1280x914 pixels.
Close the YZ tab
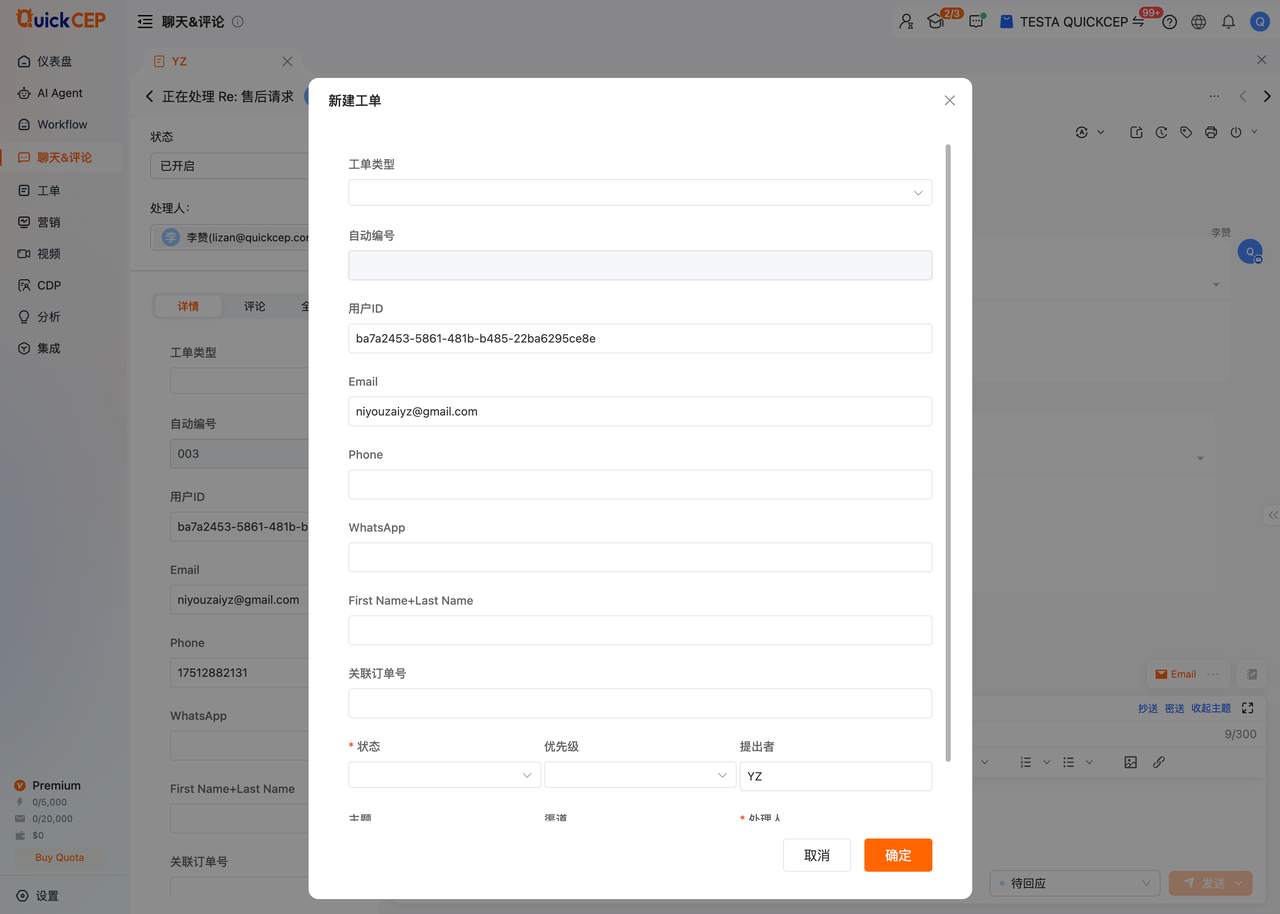[x=287, y=61]
